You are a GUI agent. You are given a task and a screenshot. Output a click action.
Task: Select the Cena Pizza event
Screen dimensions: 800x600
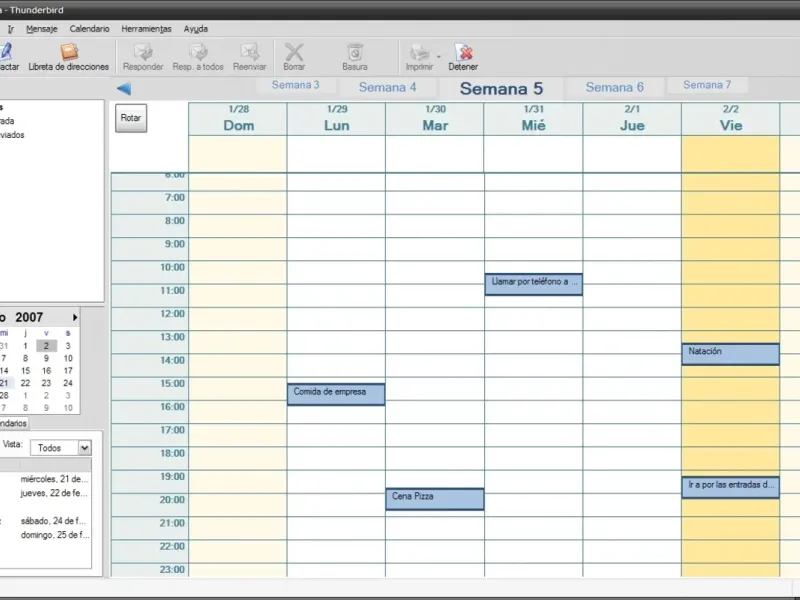435,499
